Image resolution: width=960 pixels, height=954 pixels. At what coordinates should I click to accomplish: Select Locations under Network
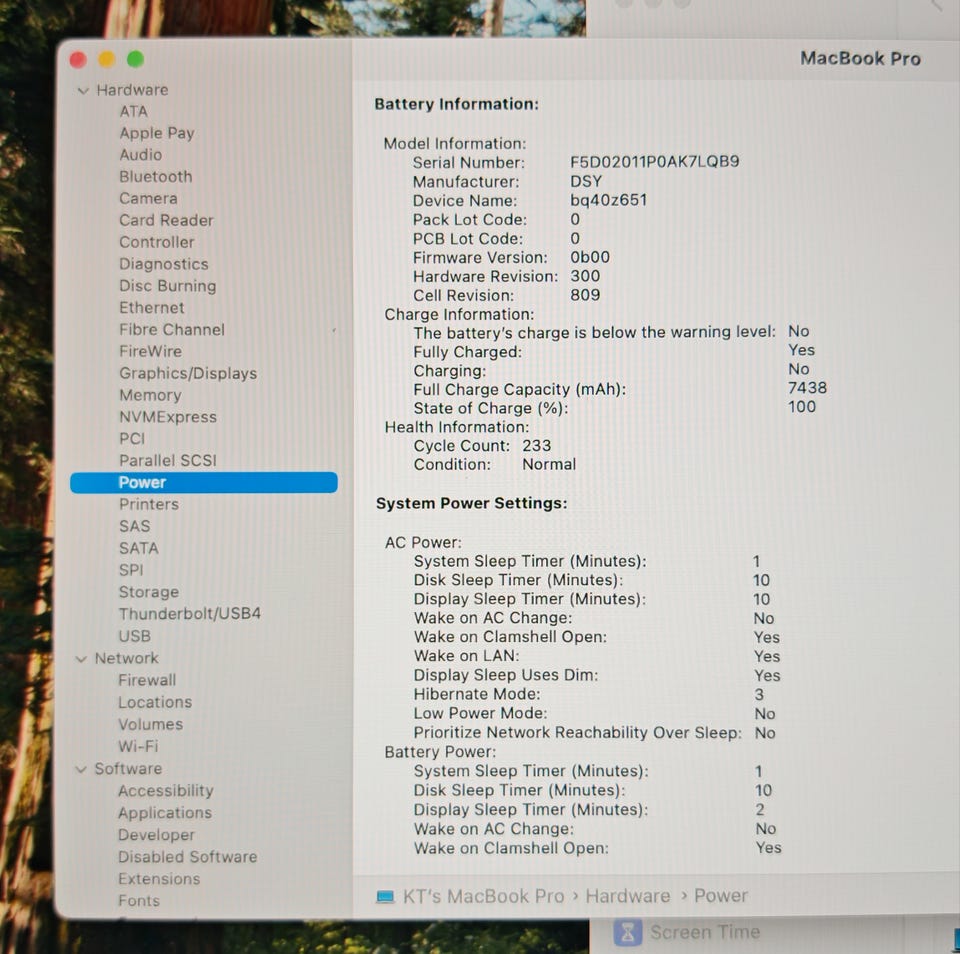point(155,702)
